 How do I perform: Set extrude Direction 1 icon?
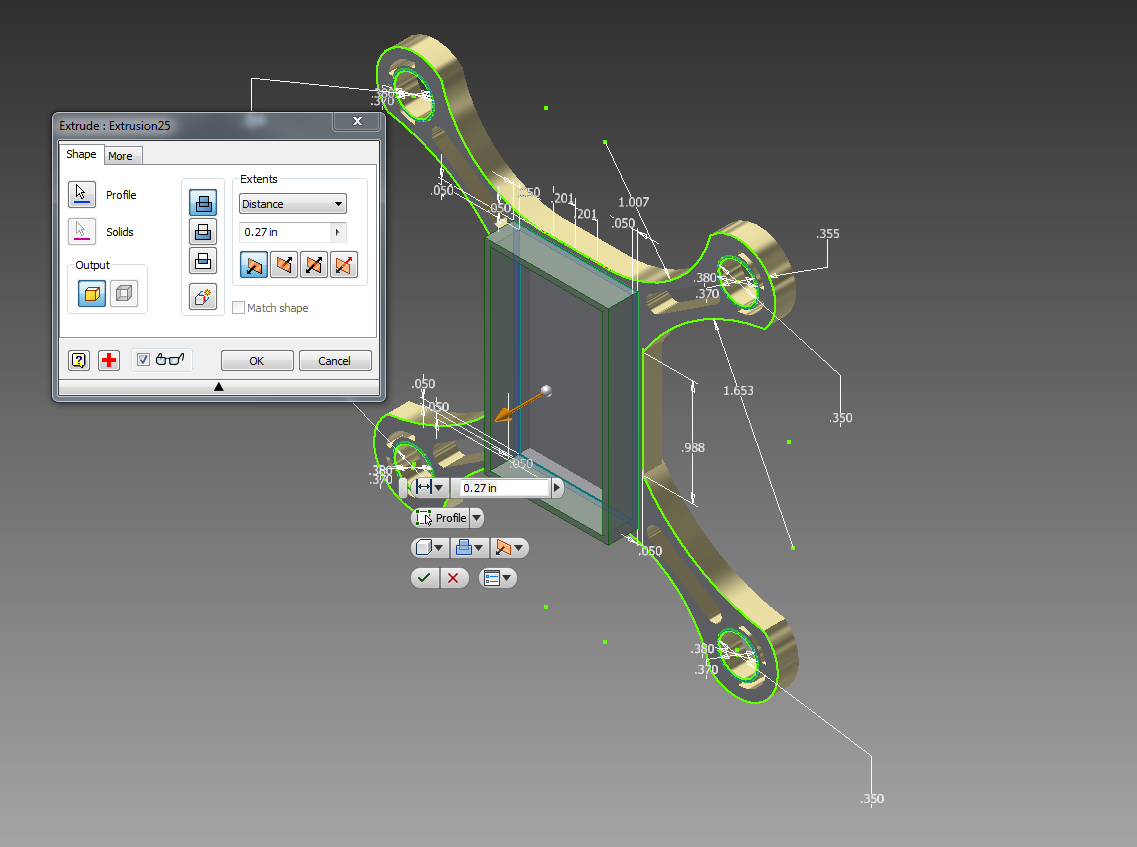coord(254,265)
